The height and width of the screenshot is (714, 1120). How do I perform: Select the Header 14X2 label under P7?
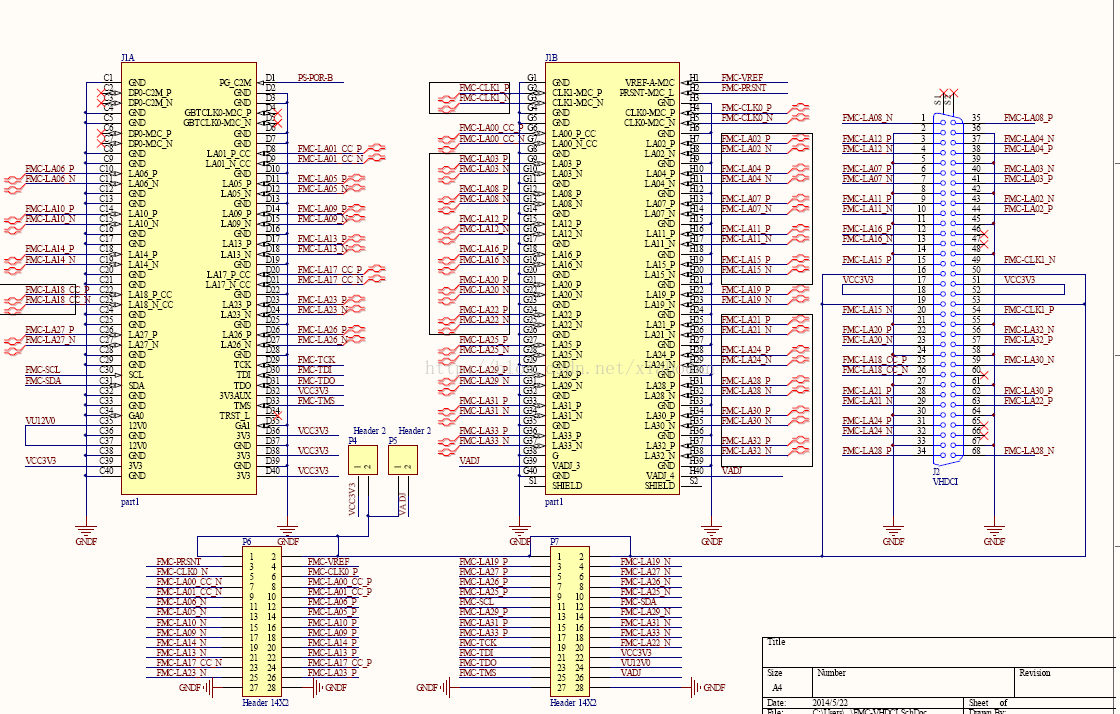(573, 703)
